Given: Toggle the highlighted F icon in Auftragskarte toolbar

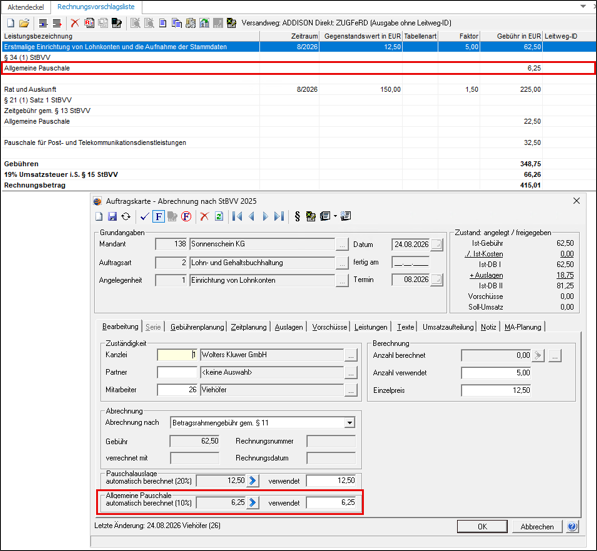Looking at the screenshot, I should coord(158,217).
